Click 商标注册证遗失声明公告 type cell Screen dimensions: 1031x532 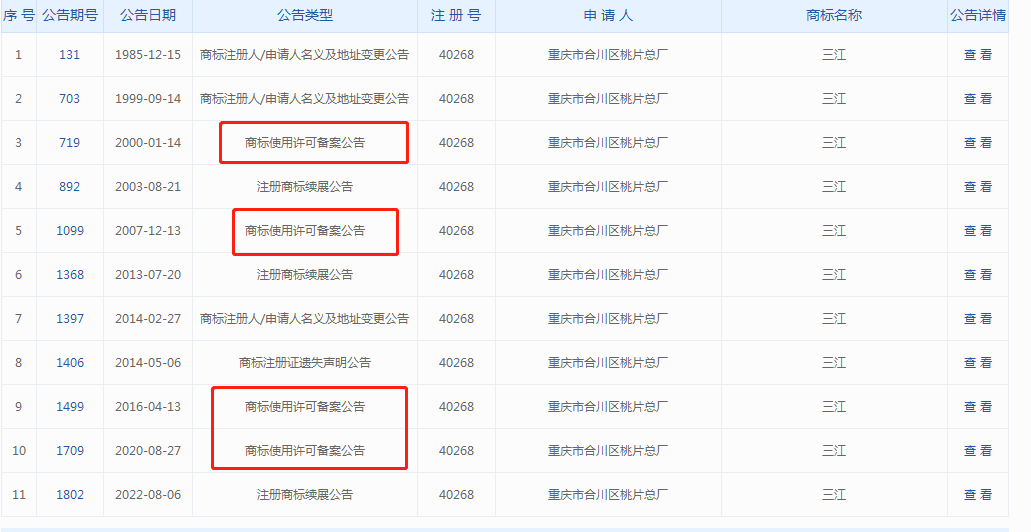[x=305, y=362]
